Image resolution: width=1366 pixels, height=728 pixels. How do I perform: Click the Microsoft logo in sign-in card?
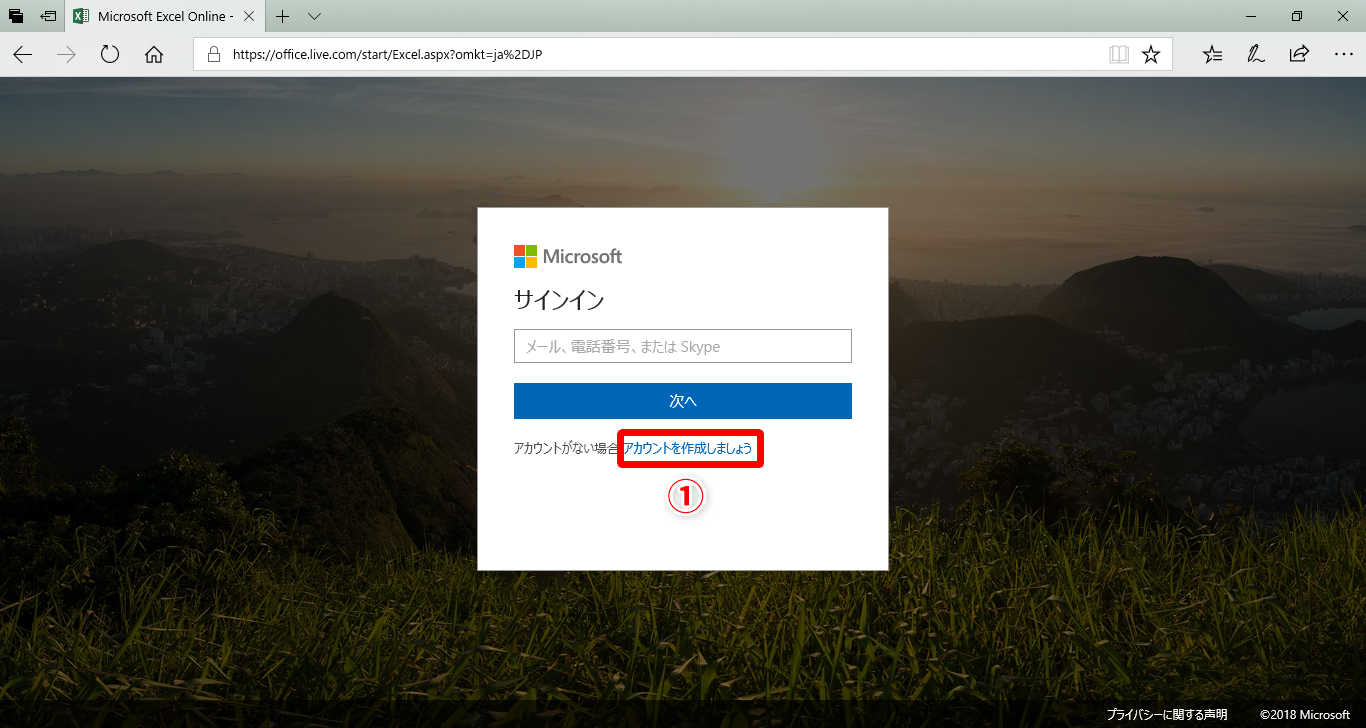pos(568,257)
